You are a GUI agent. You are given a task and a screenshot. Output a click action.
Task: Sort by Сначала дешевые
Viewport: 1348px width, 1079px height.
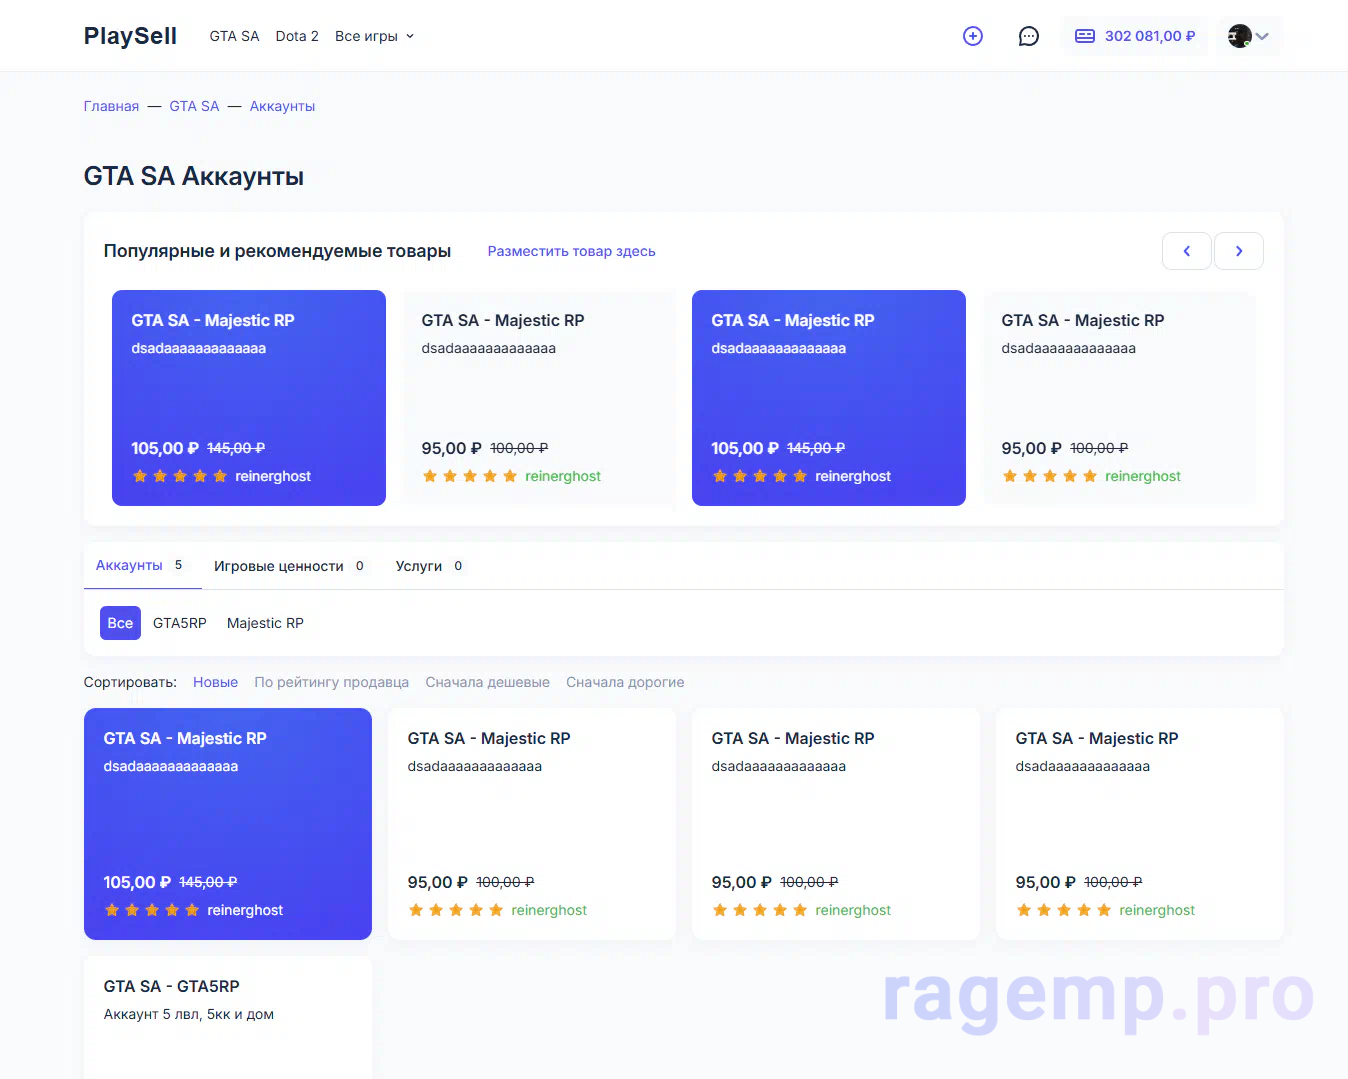(487, 682)
